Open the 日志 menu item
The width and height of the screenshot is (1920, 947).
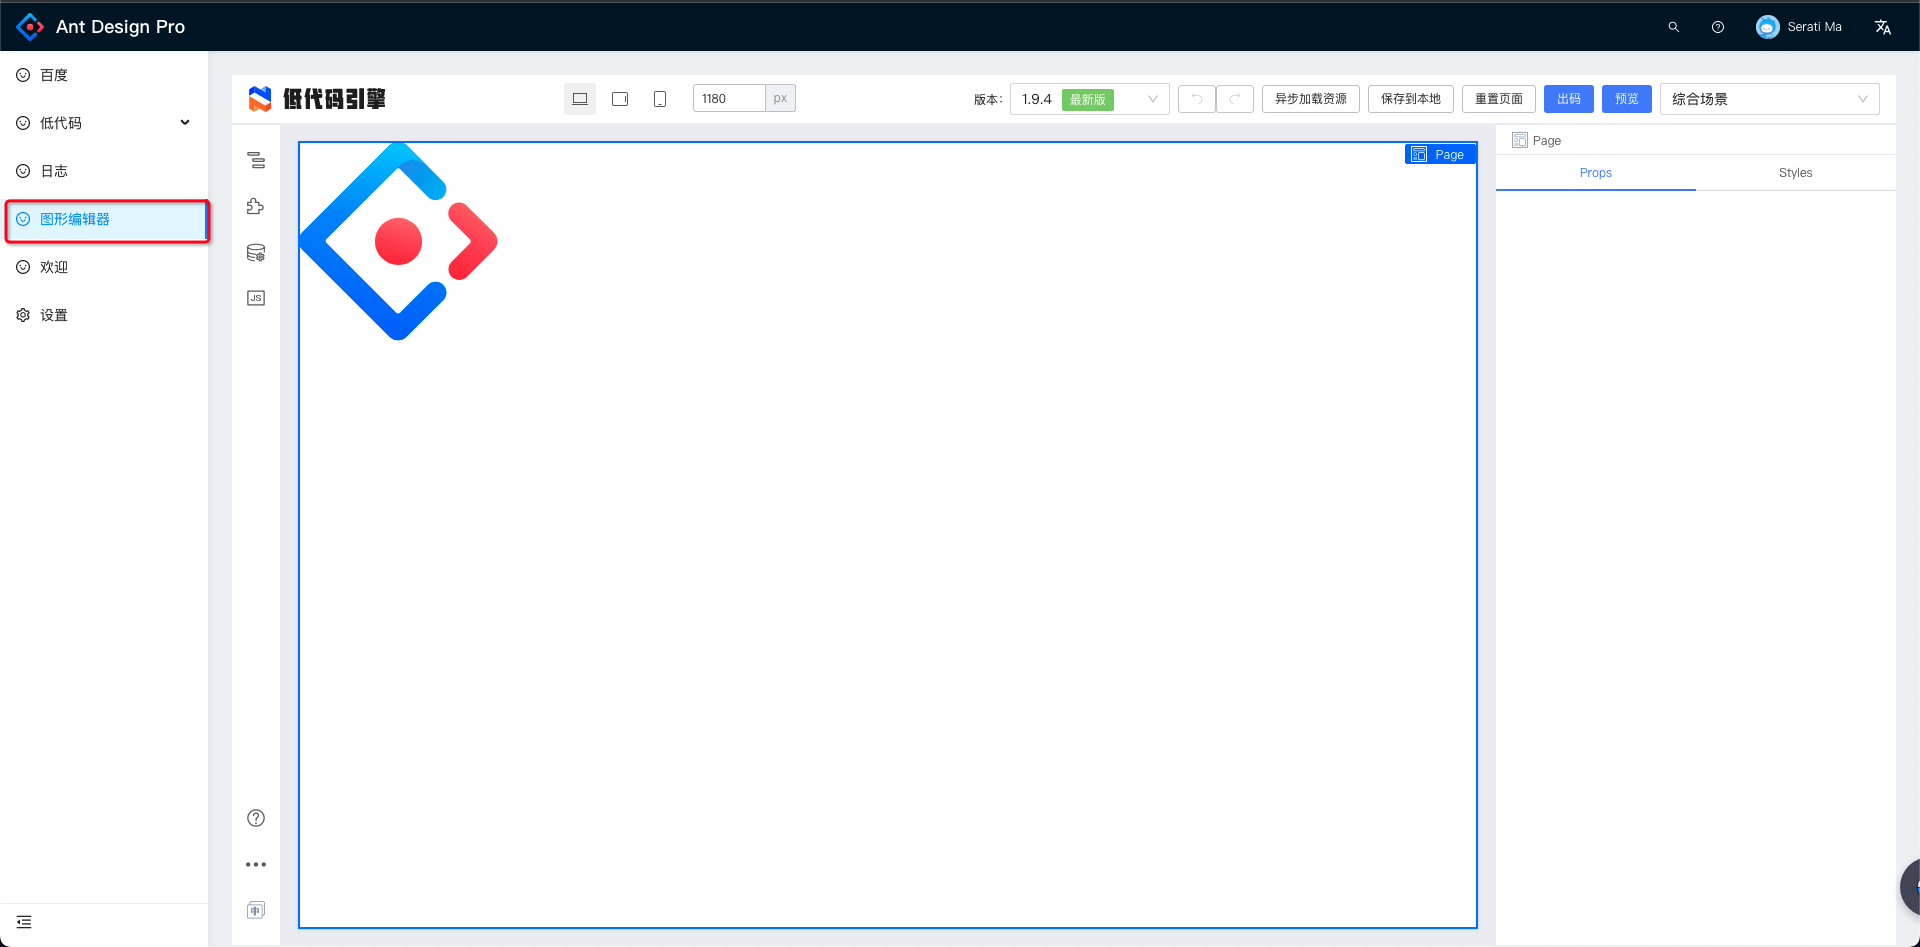(x=104, y=171)
